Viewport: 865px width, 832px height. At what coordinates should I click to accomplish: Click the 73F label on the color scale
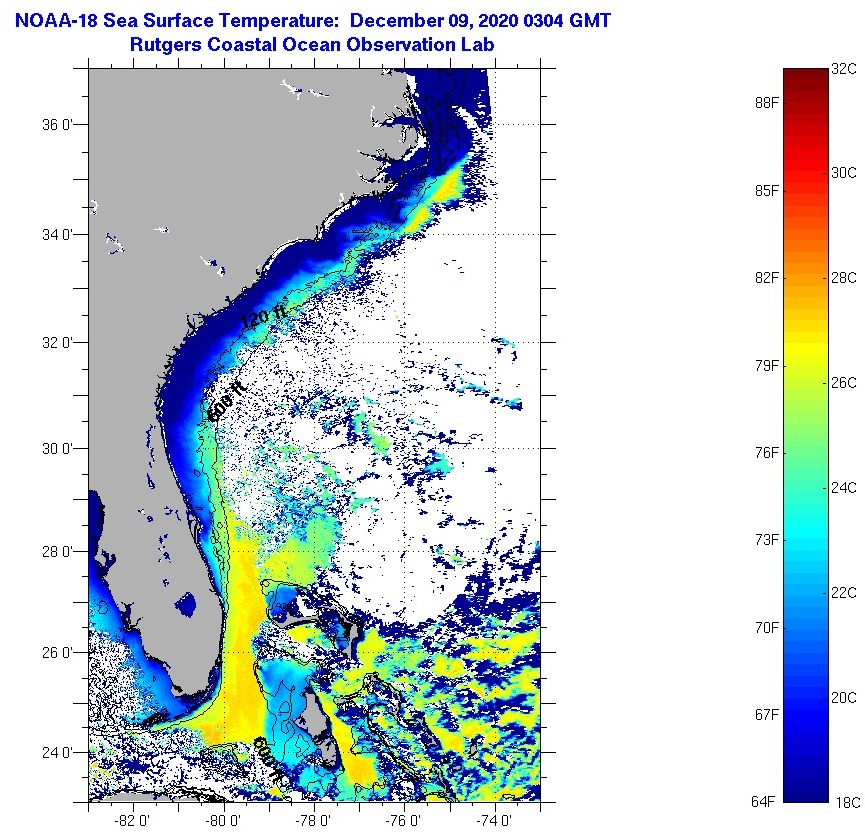767,540
